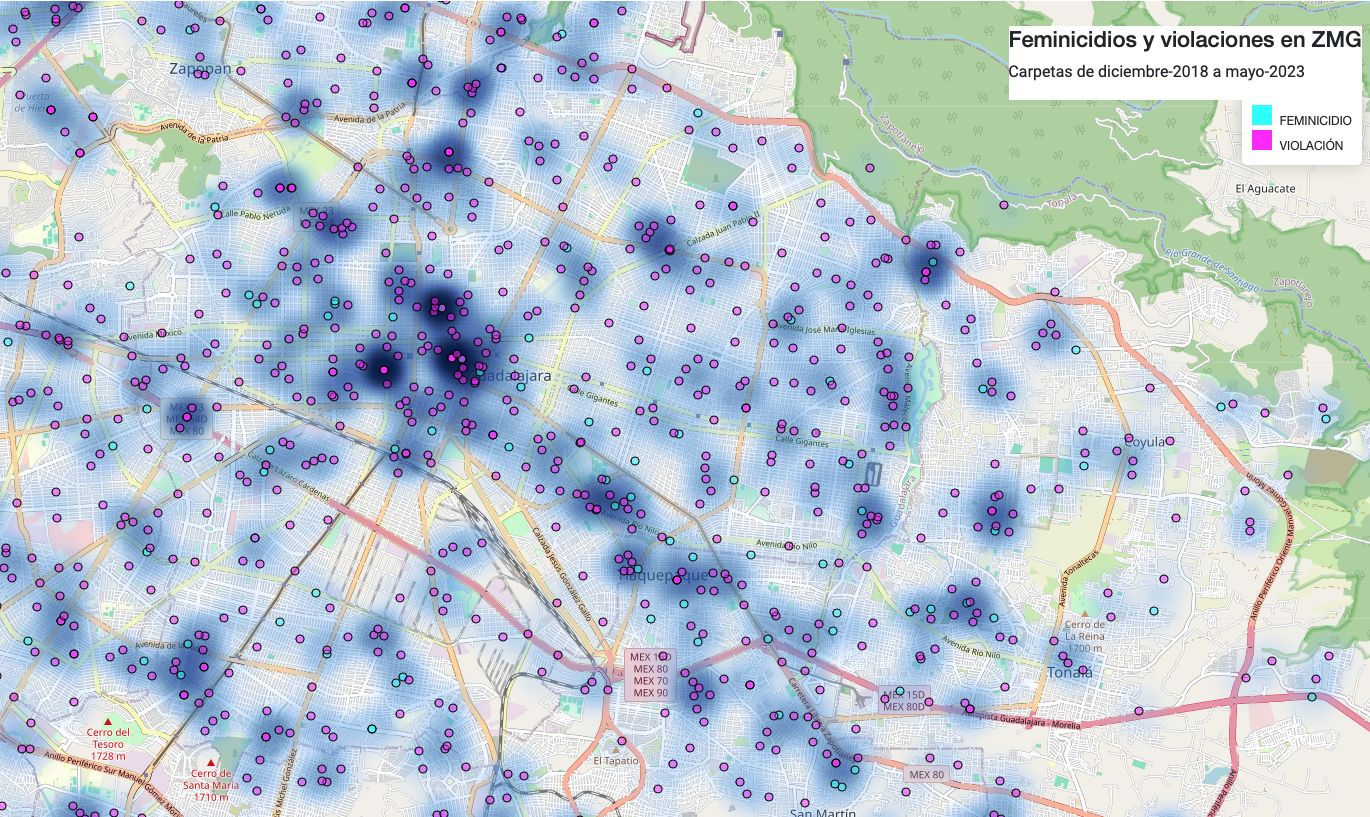Screen dimensions: 1370x817
Task: Click the Cerro de Santa María peak triangle
Action: (x=211, y=763)
